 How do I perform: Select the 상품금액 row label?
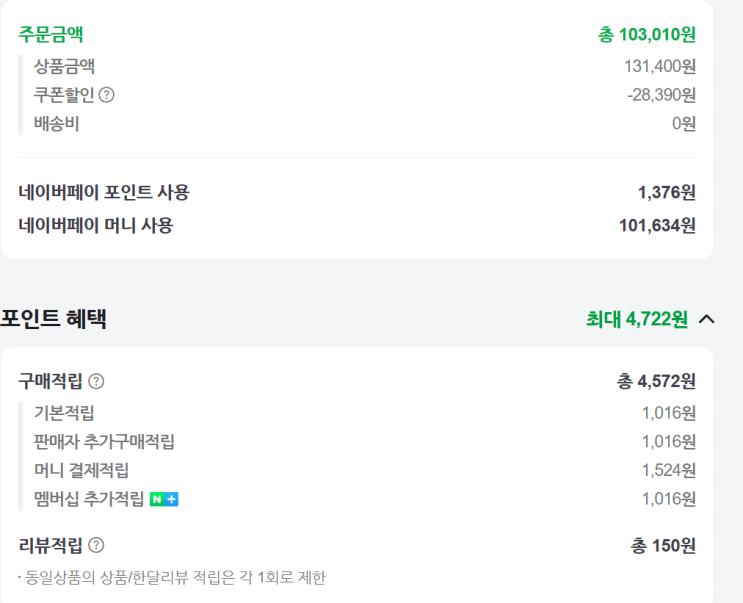[x=64, y=66]
